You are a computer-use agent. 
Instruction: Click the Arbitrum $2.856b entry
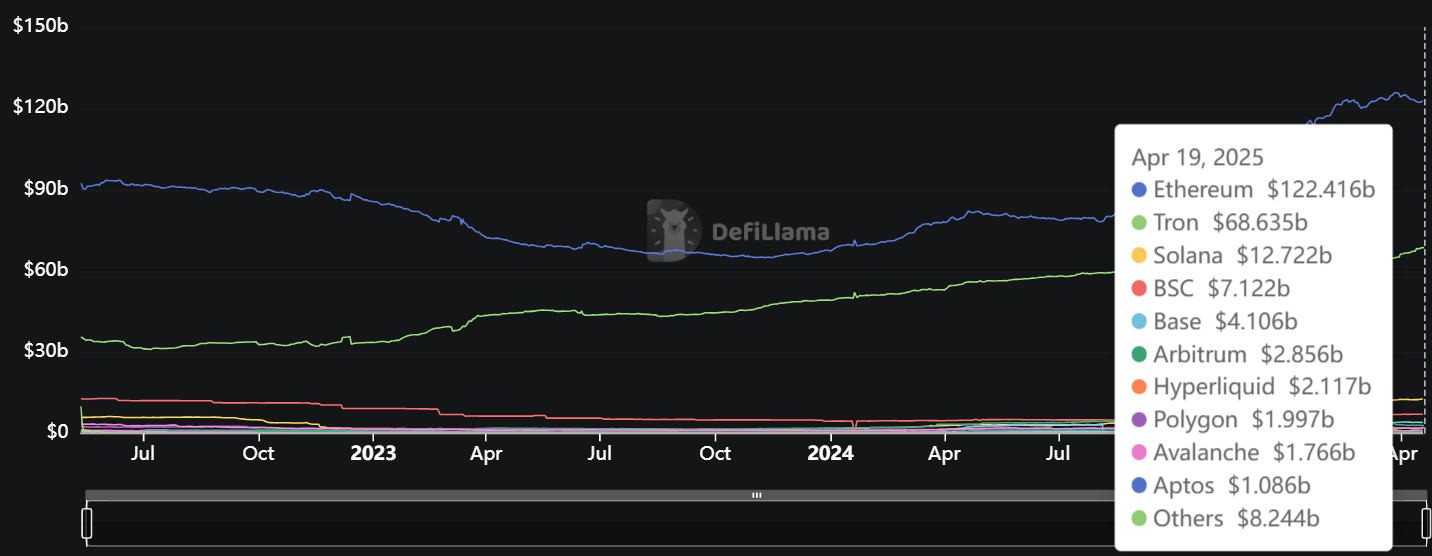(x=1238, y=355)
